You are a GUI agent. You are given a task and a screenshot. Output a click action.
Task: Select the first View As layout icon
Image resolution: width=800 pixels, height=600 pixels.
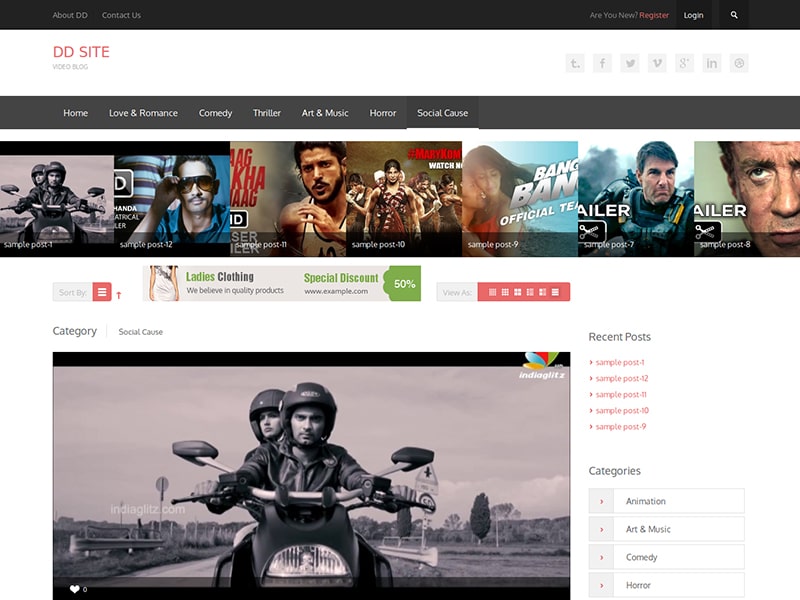pyautogui.click(x=492, y=292)
